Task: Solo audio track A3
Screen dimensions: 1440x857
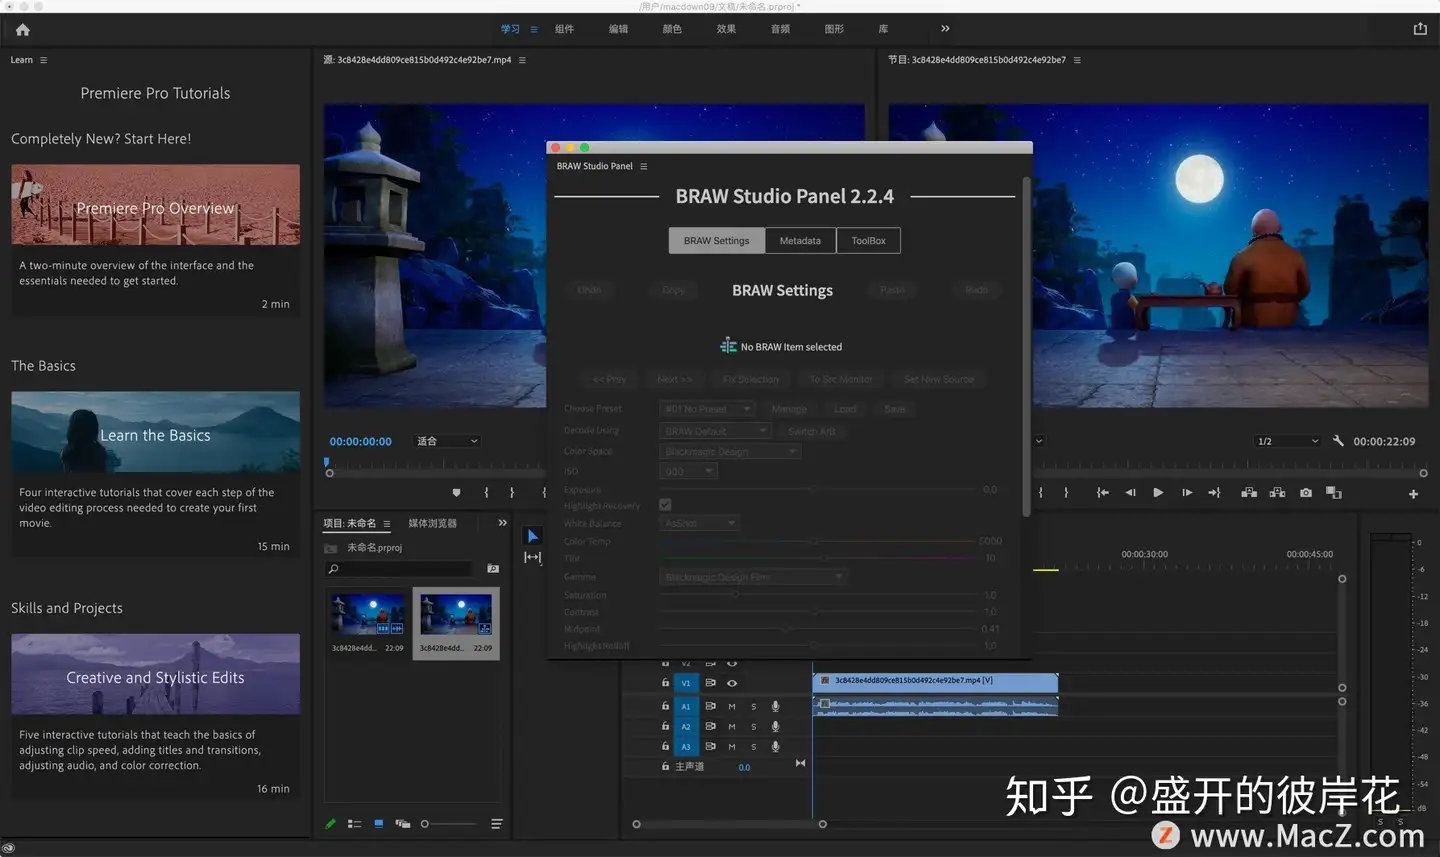Action: click(754, 746)
